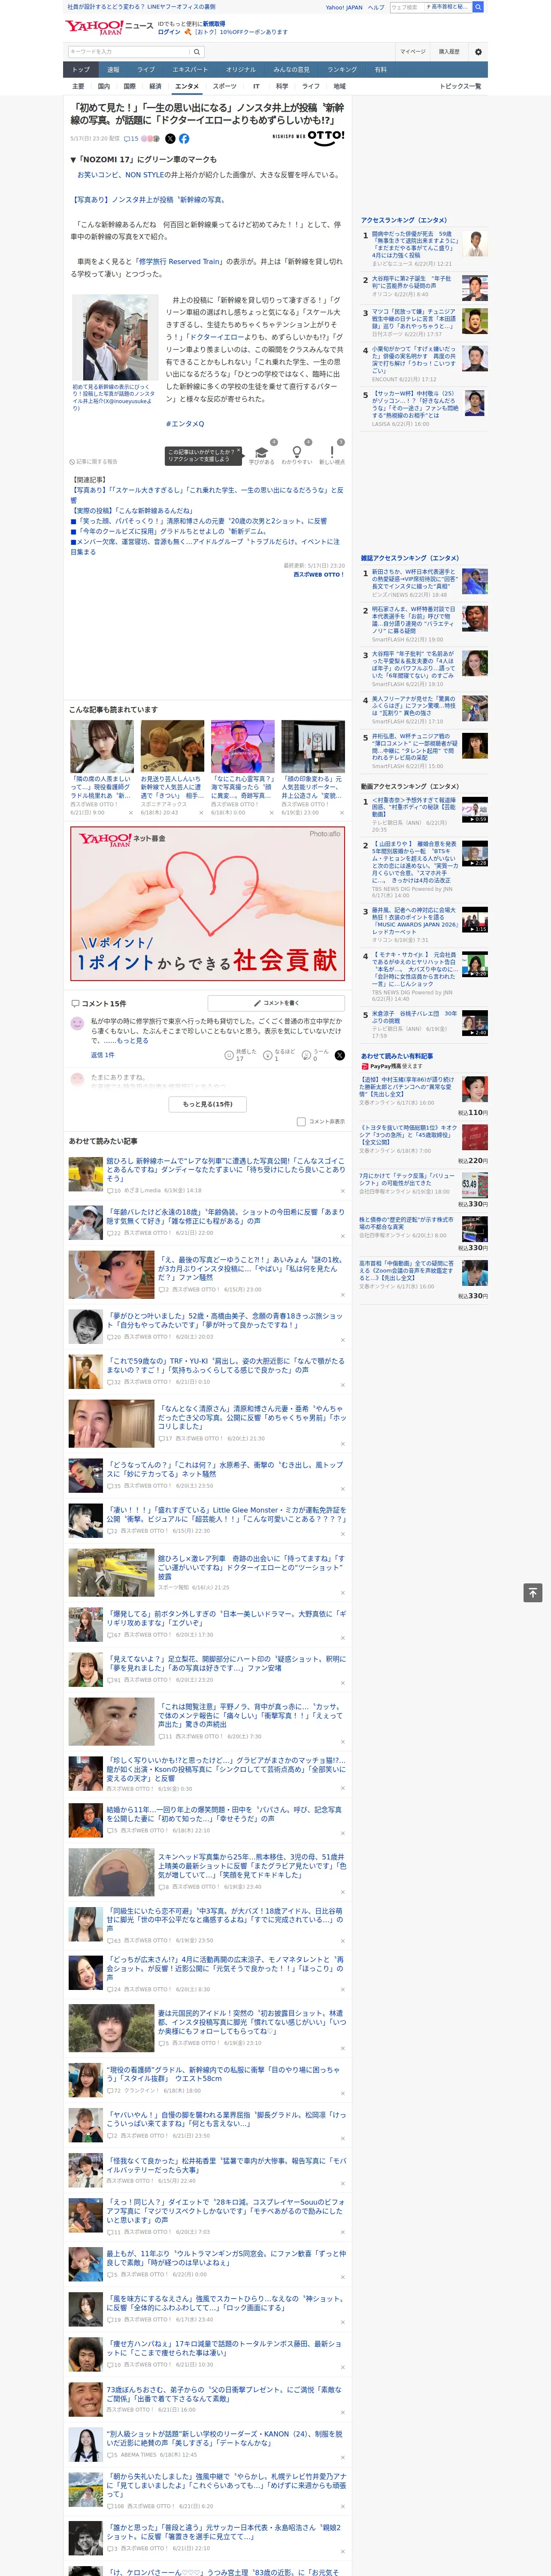The width and height of the screenshot is (551, 2576).
Task: Share the article on Facebook
Action: point(184,139)
